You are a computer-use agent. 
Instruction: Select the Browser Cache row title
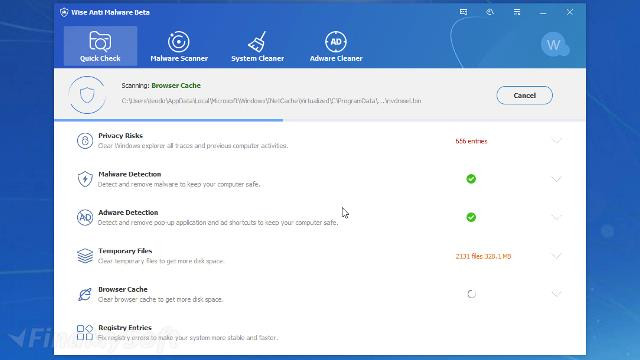pyautogui.click(x=123, y=289)
